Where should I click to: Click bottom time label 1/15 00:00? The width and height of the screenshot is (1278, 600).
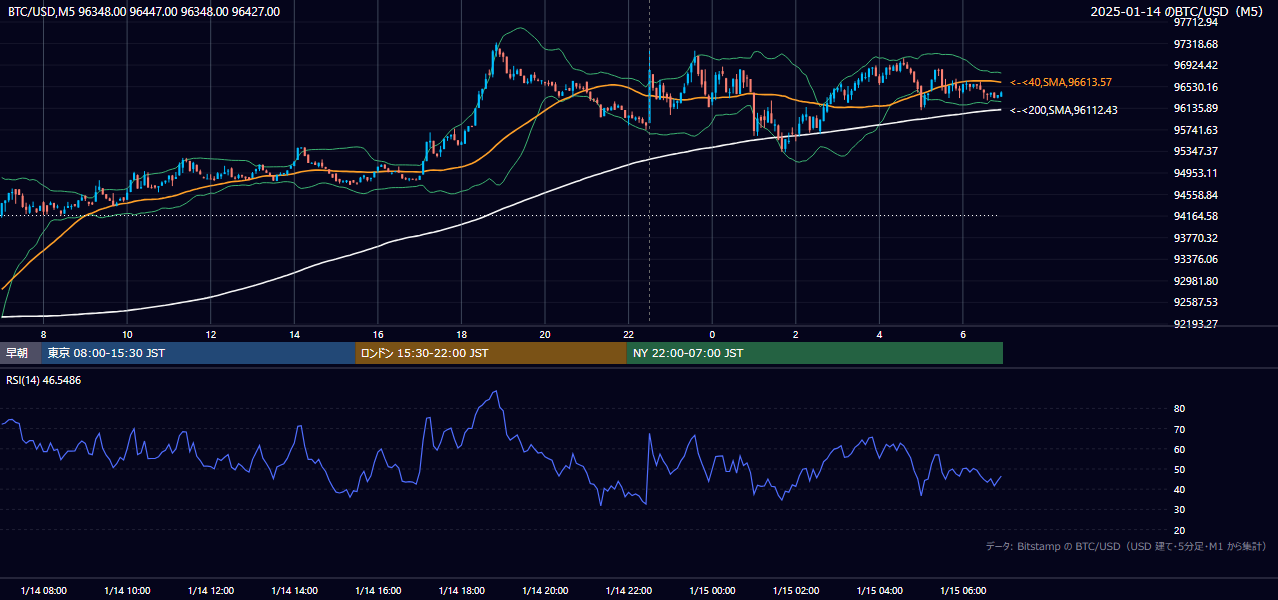[712, 590]
